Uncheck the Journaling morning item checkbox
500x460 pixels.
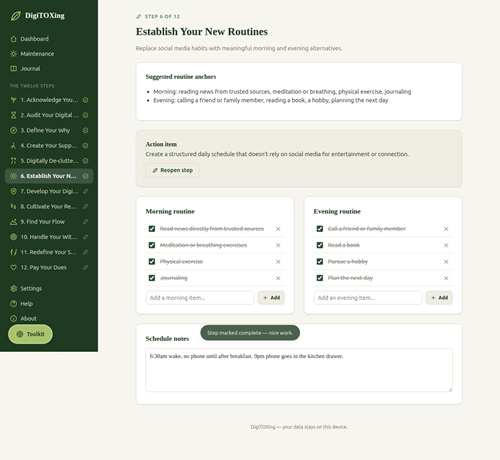point(152,278)
